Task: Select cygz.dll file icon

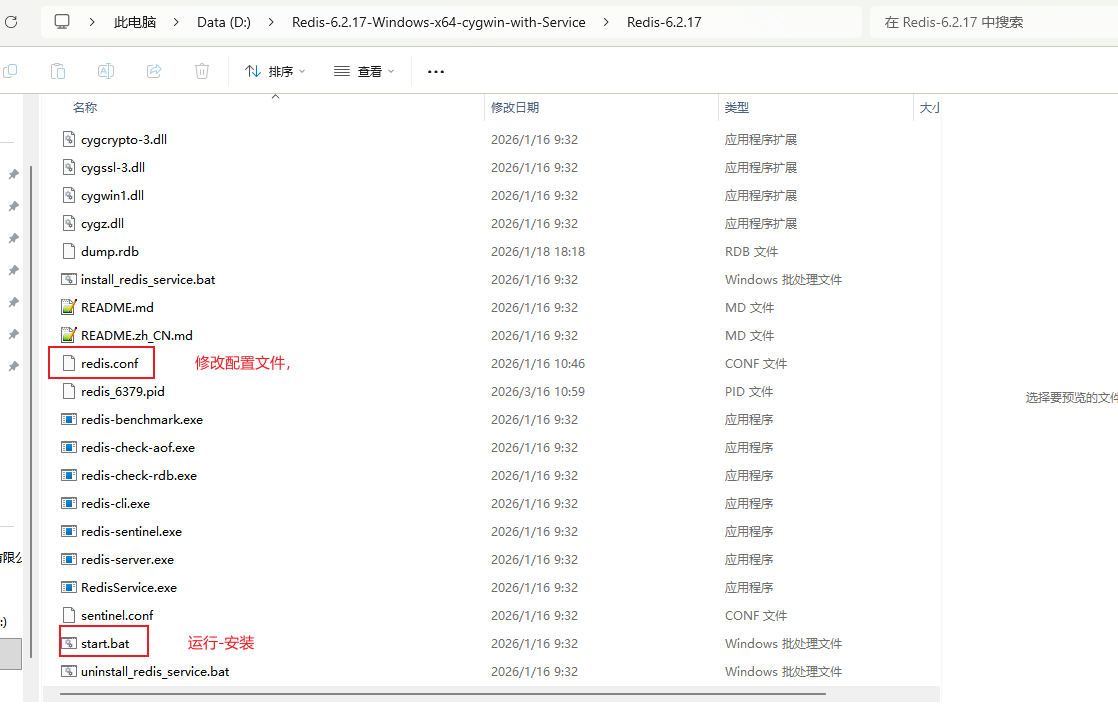Action: [68, 223]
